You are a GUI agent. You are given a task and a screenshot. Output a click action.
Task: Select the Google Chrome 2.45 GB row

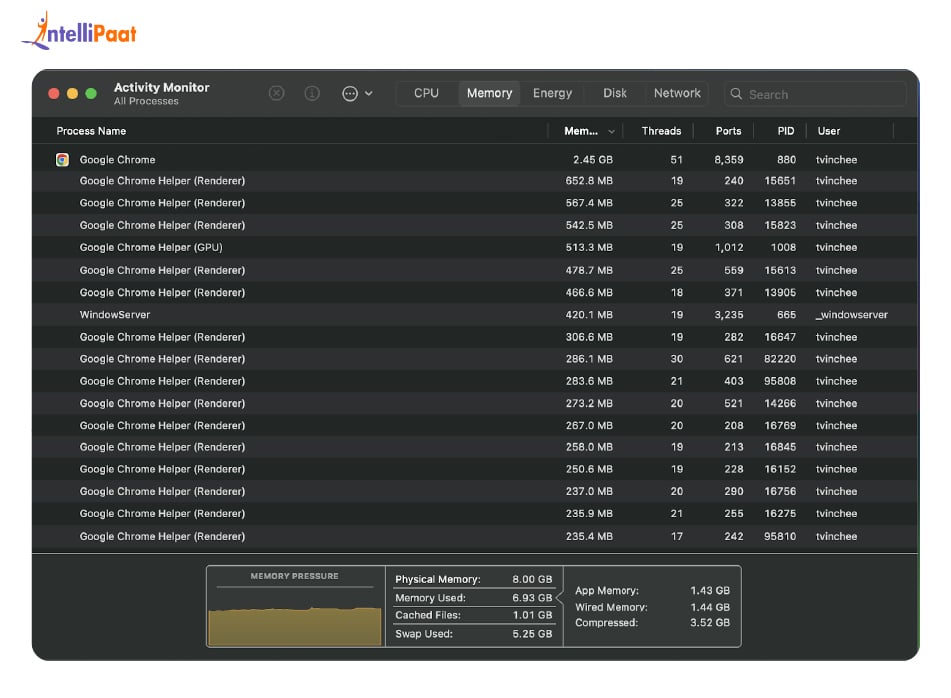[476, 159]
